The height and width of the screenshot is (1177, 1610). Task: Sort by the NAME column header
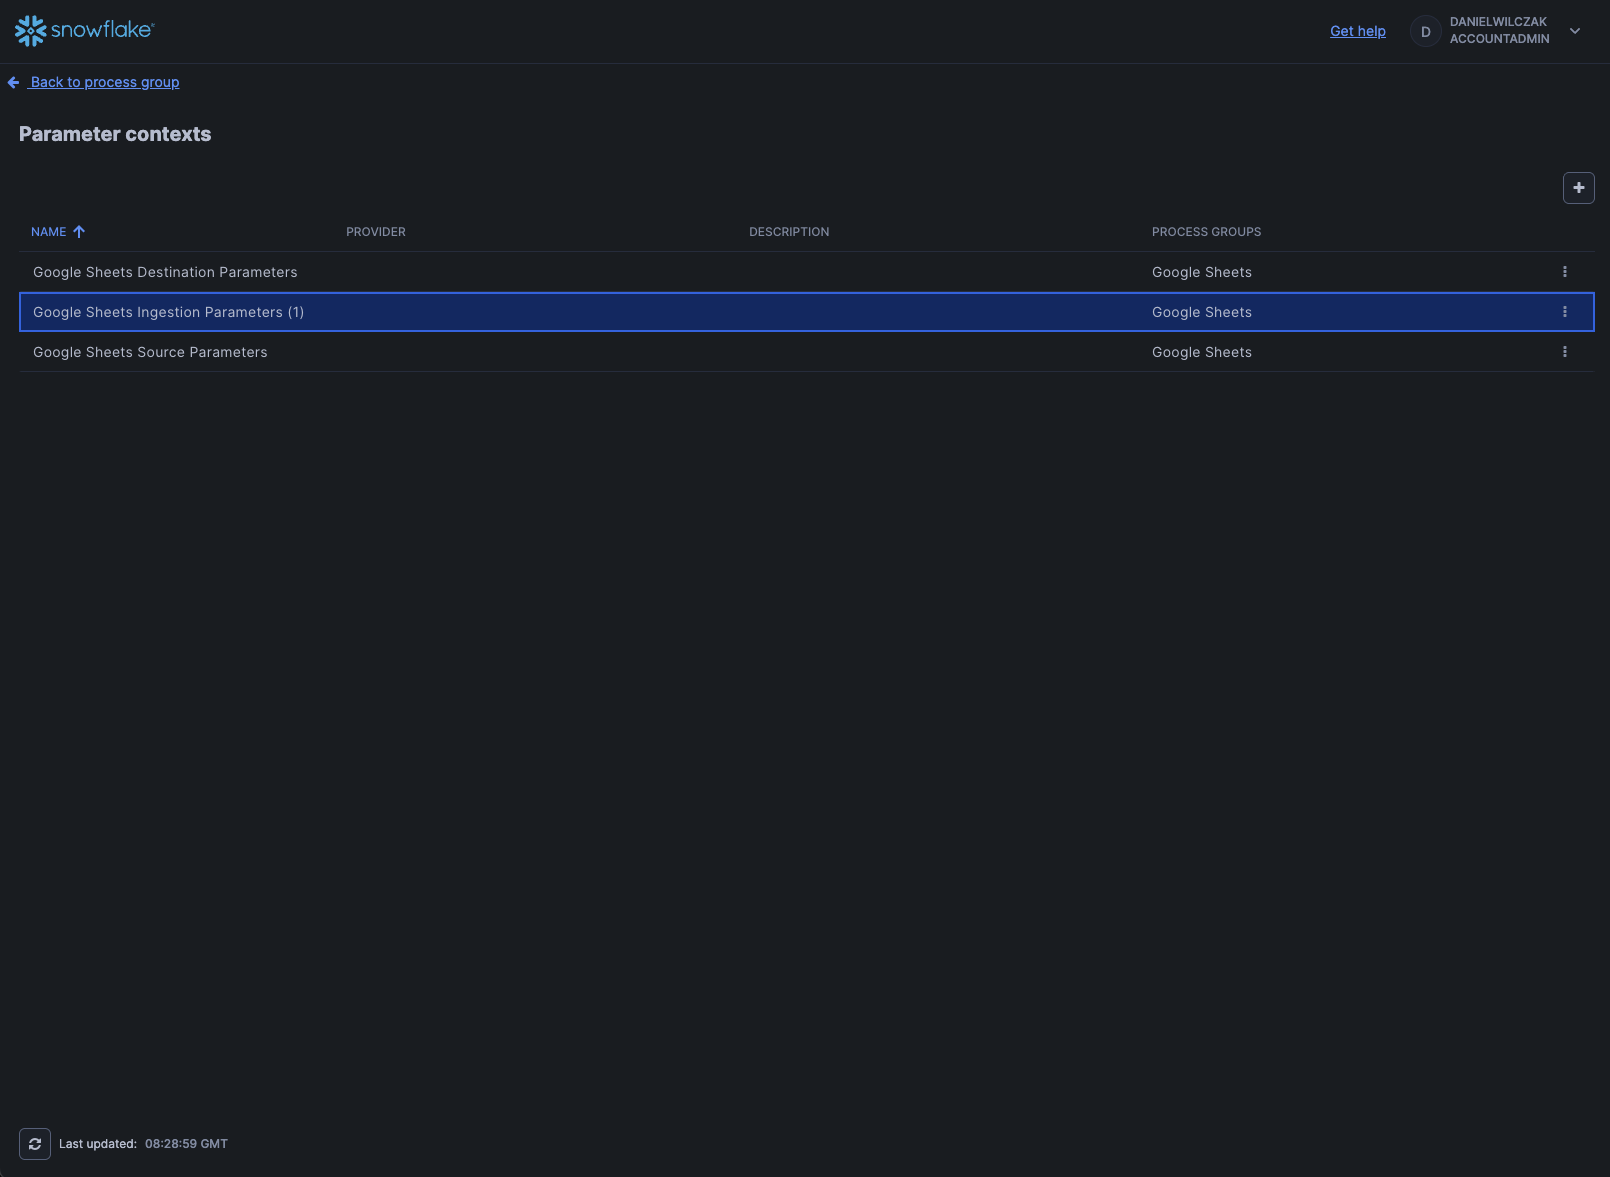tap(48, 232)
